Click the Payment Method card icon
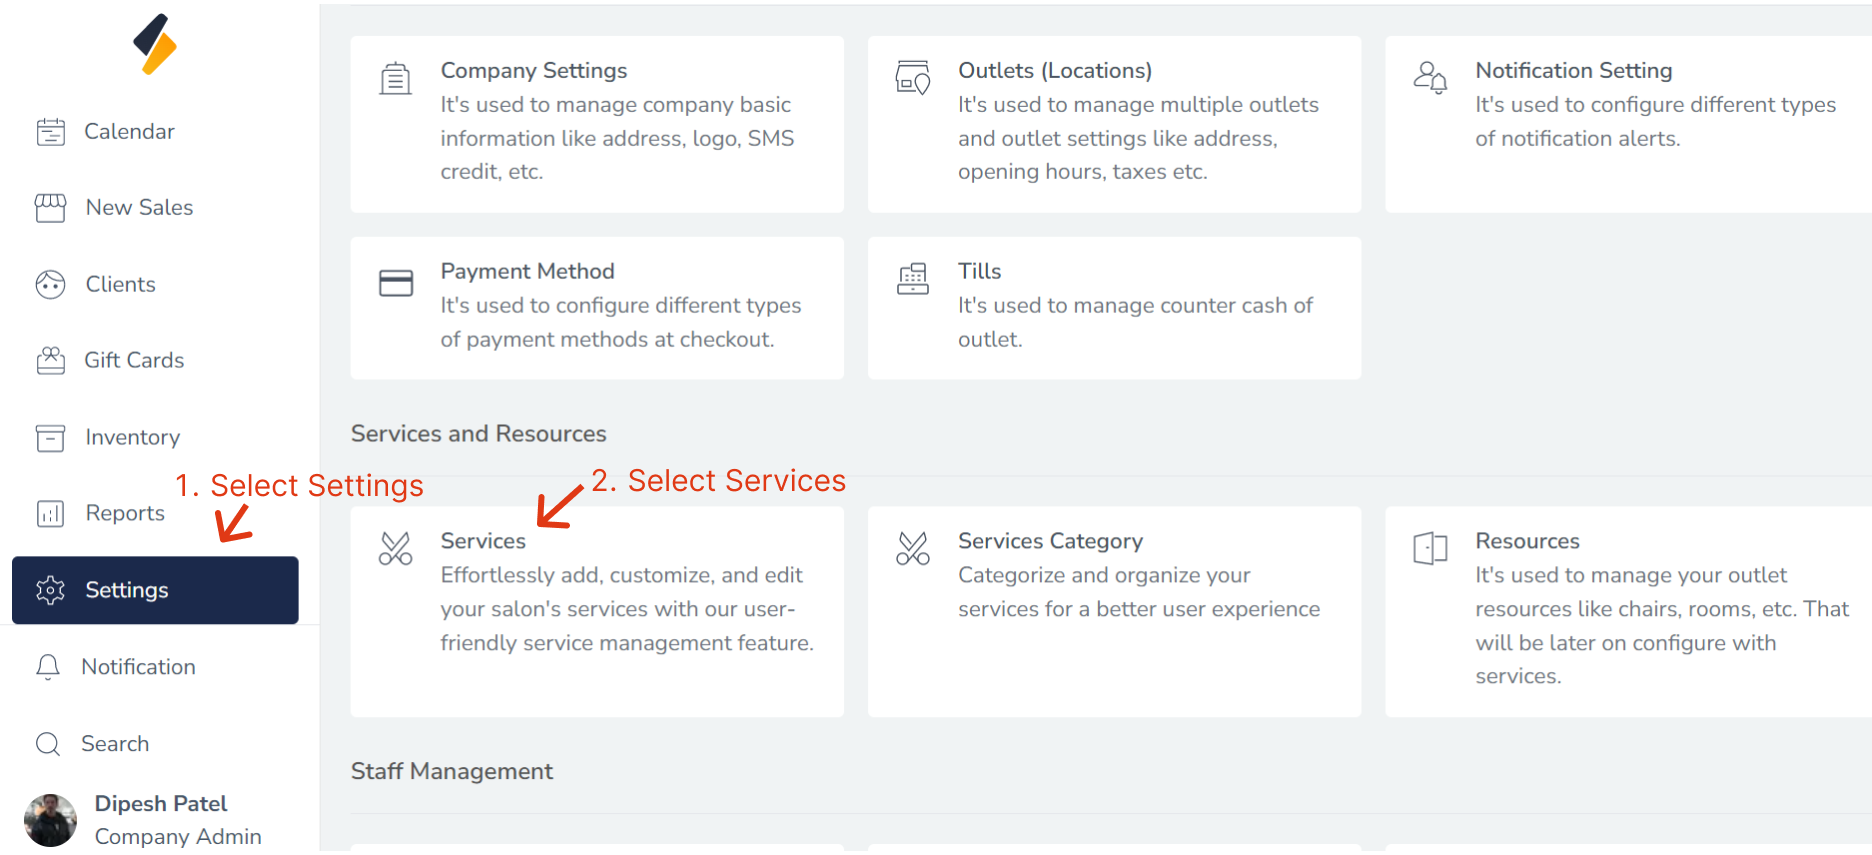The width and height of the screenshot is (1872, 855). click(396, 283)
